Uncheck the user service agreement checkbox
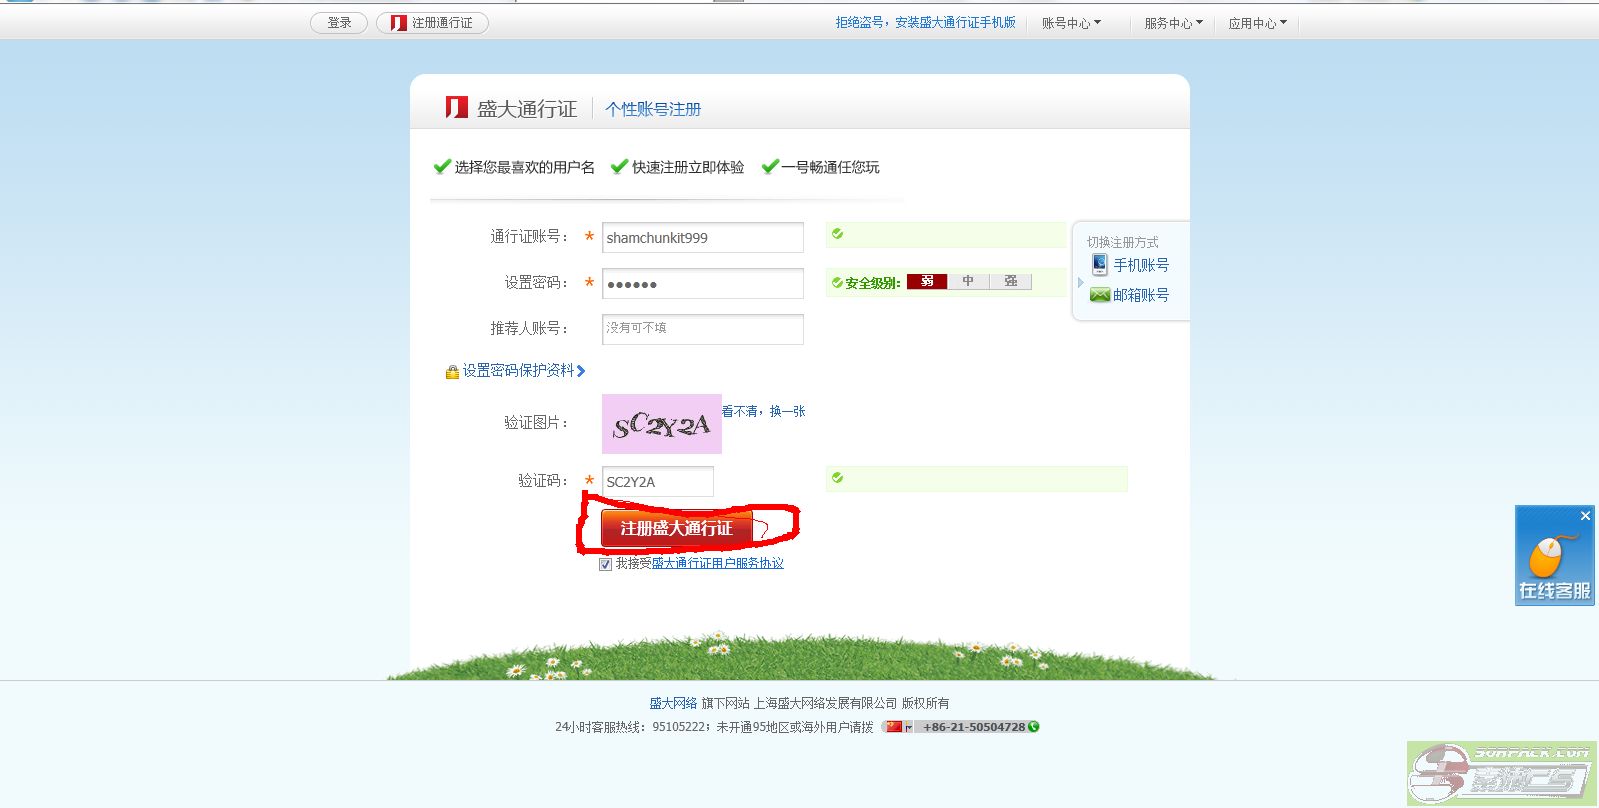This screenshot has width=1599, height=808. click(x=605, y=564)
